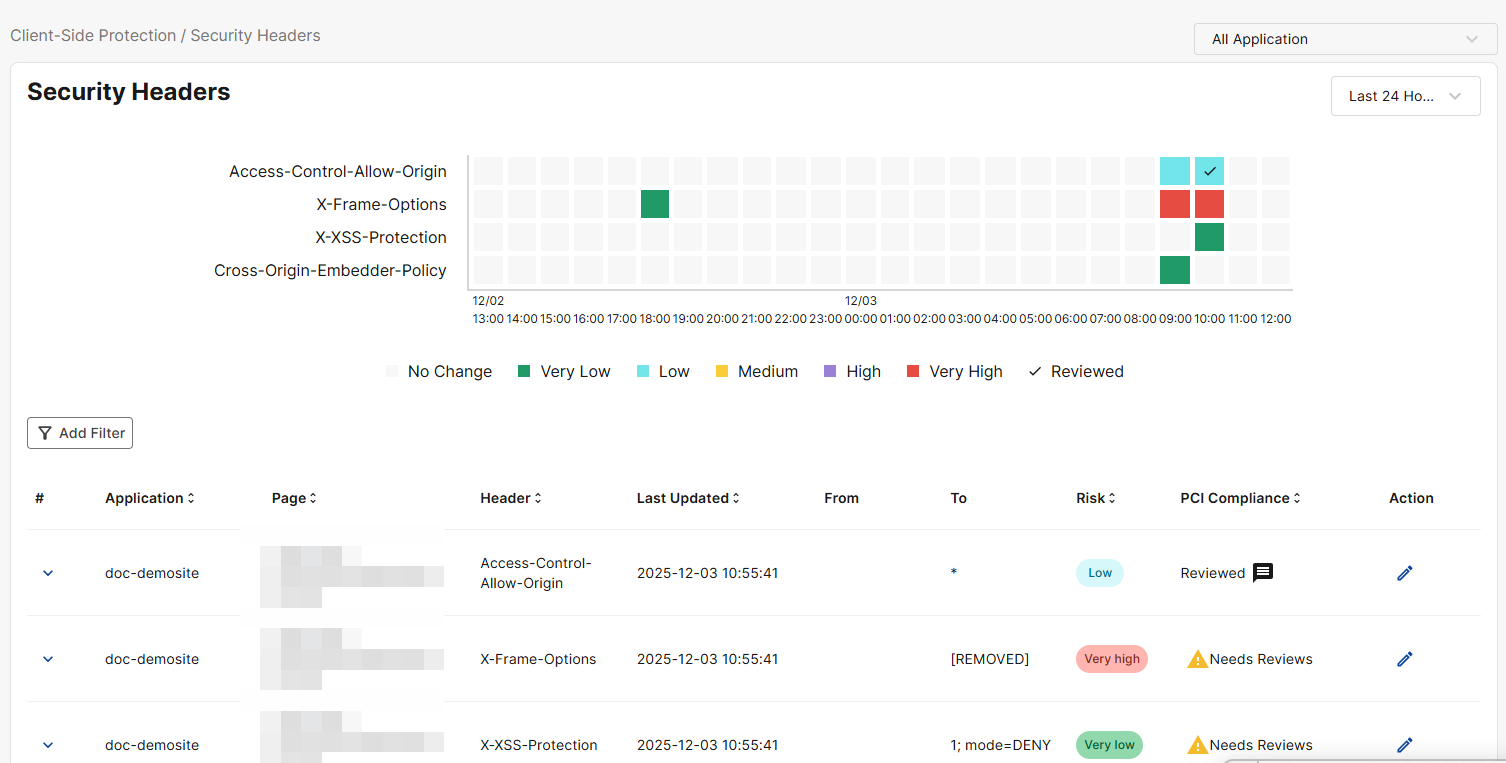Select the No Change legend swatch
The height and width of the screenshot is (763, 1506).
392,371
